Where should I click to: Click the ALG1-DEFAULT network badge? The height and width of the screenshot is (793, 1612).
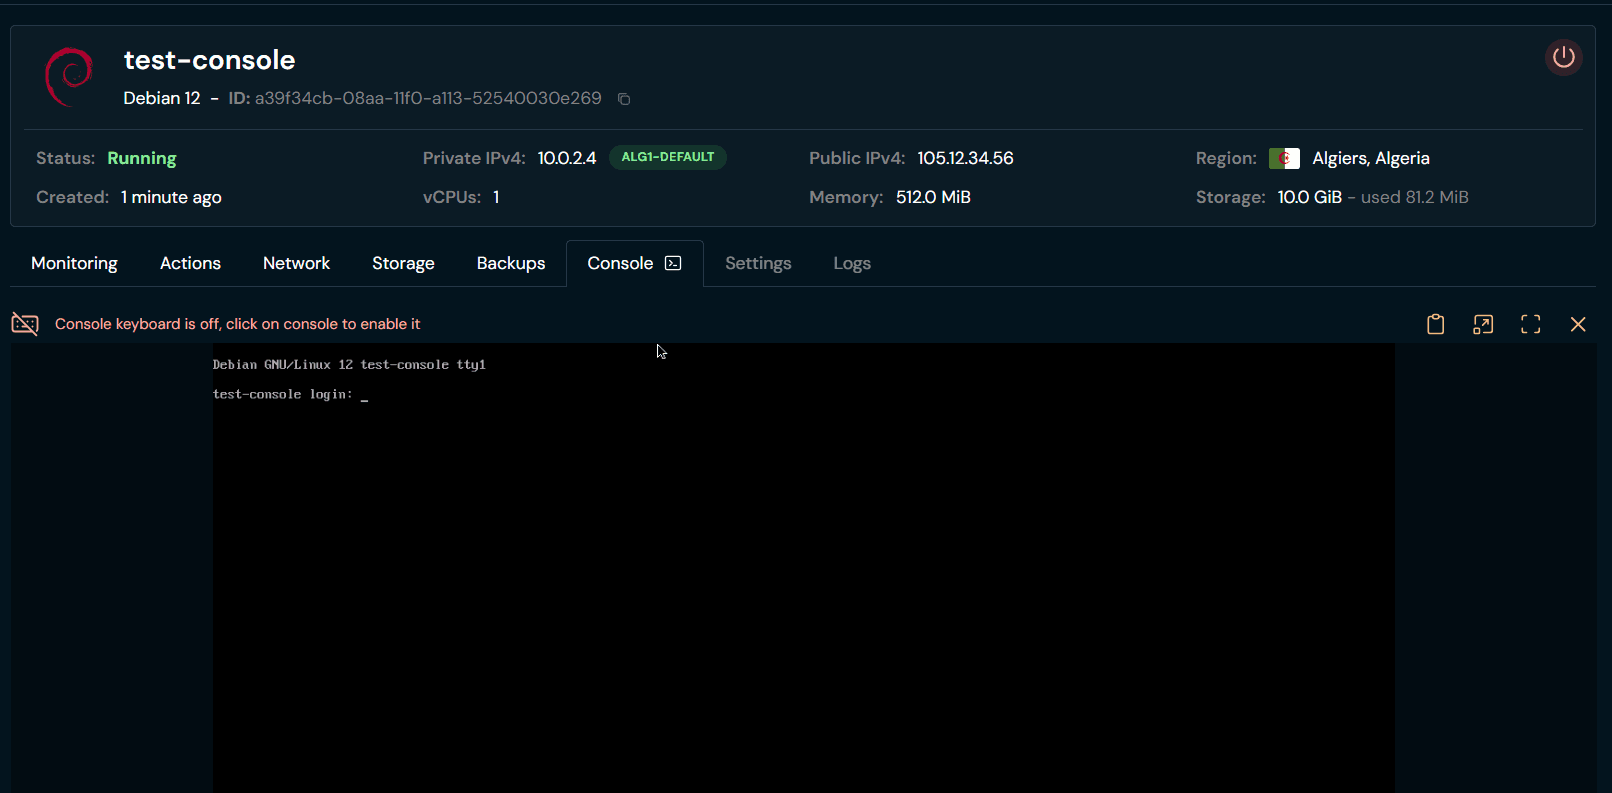tap(668, 157)
